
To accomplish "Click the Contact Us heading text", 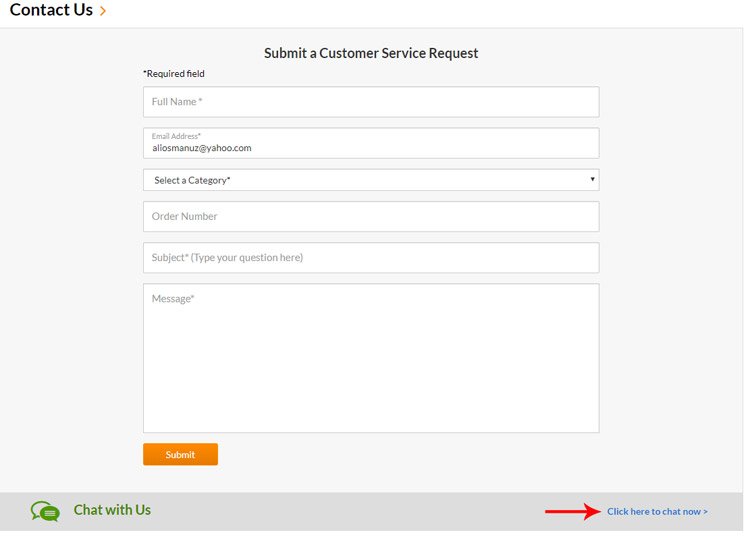I will pos(51,10).
